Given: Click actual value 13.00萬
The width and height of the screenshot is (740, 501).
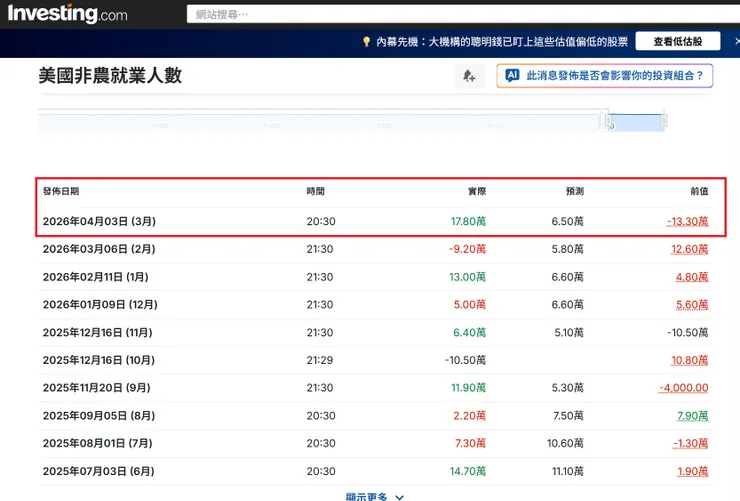Looking at the screenshot, I should click(x=467, y=277).
